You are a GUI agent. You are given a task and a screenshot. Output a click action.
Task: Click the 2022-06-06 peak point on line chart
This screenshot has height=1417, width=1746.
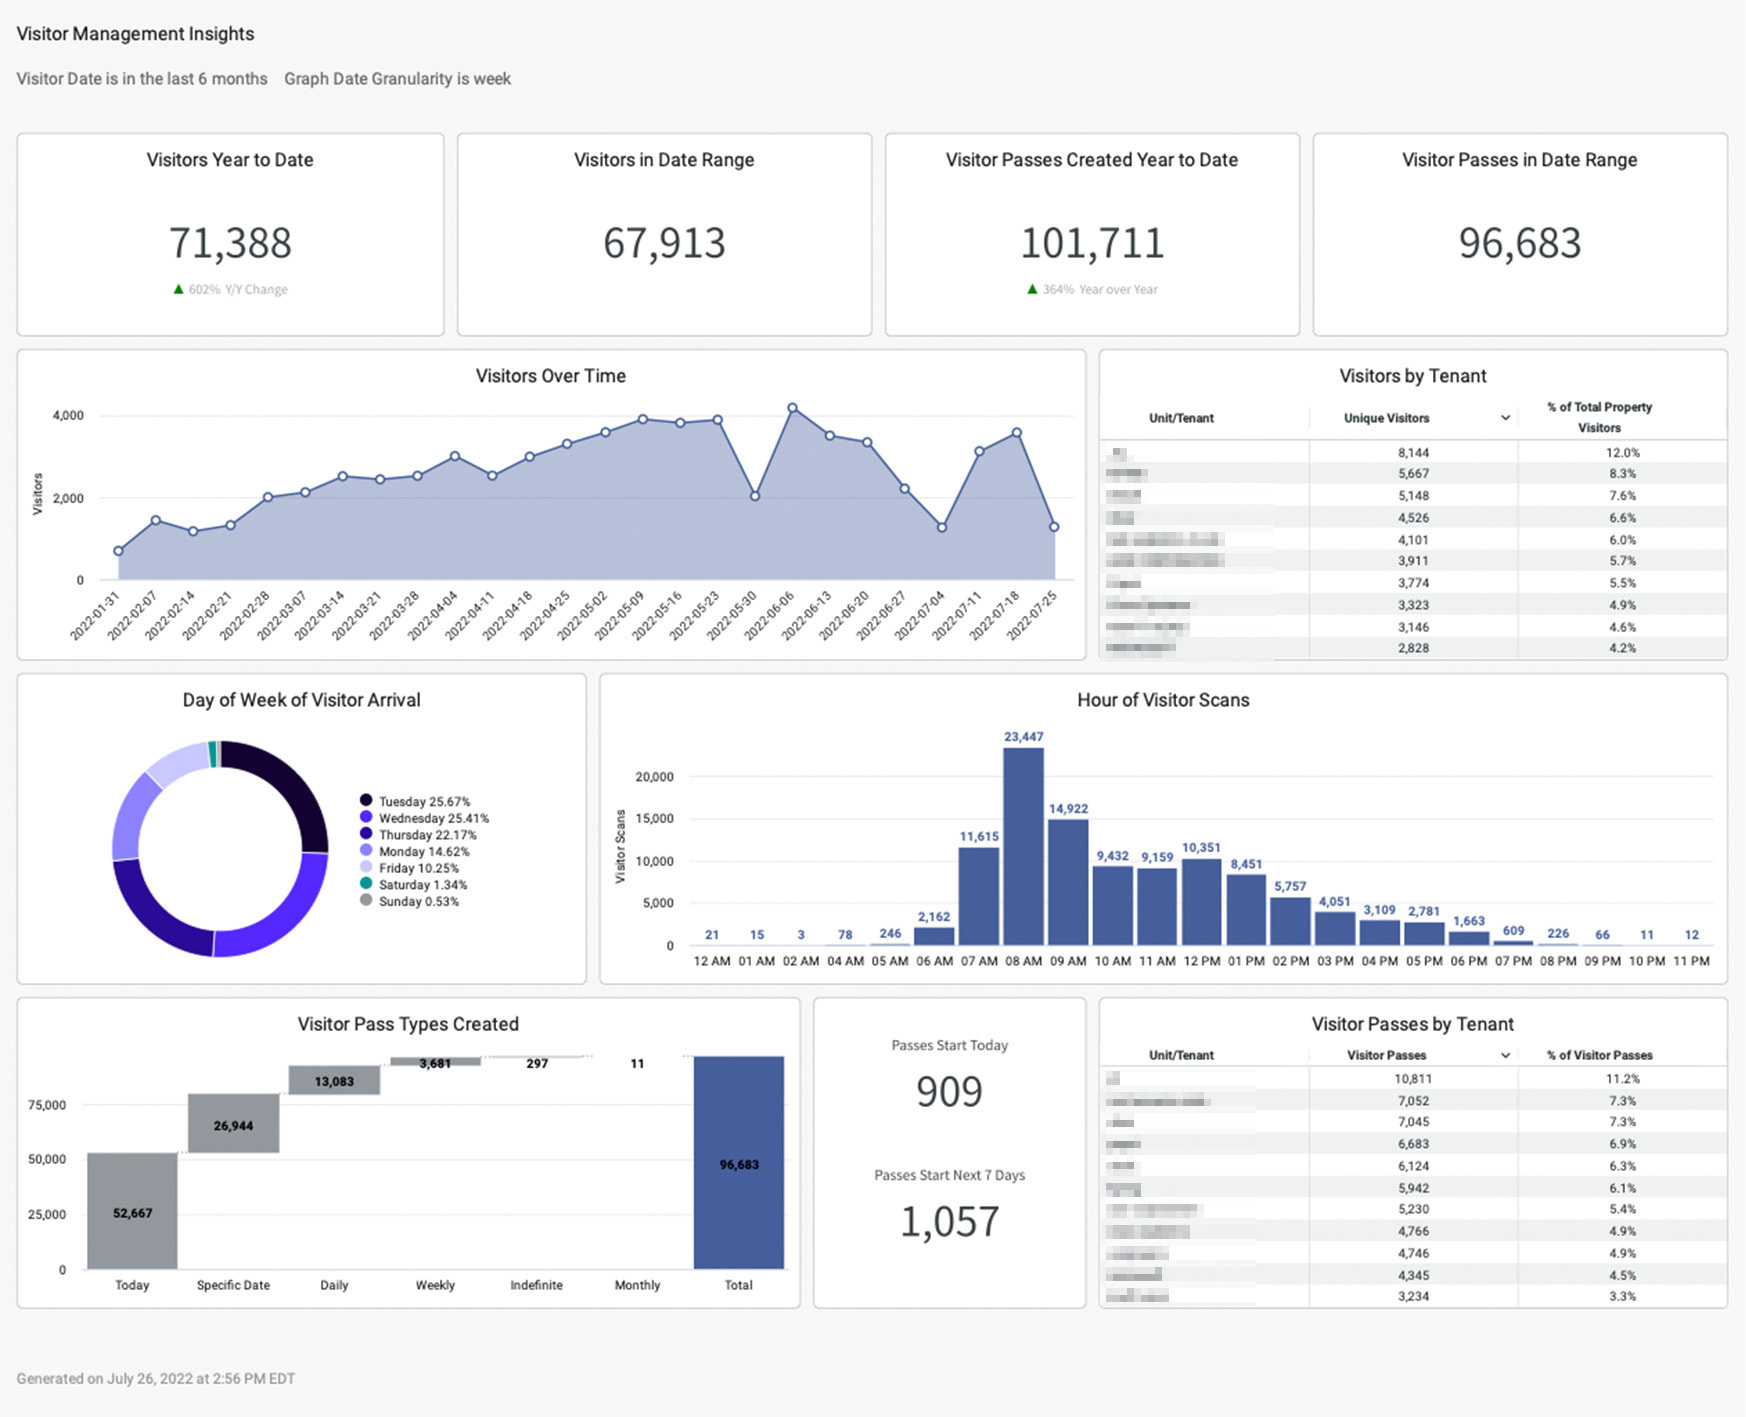[x=792, y=408]
